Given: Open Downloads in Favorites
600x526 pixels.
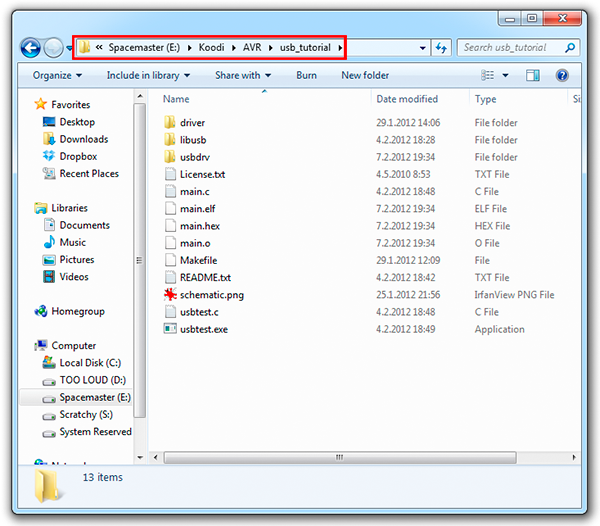Looking at the screenshot, I should click(x=84, y=139).
